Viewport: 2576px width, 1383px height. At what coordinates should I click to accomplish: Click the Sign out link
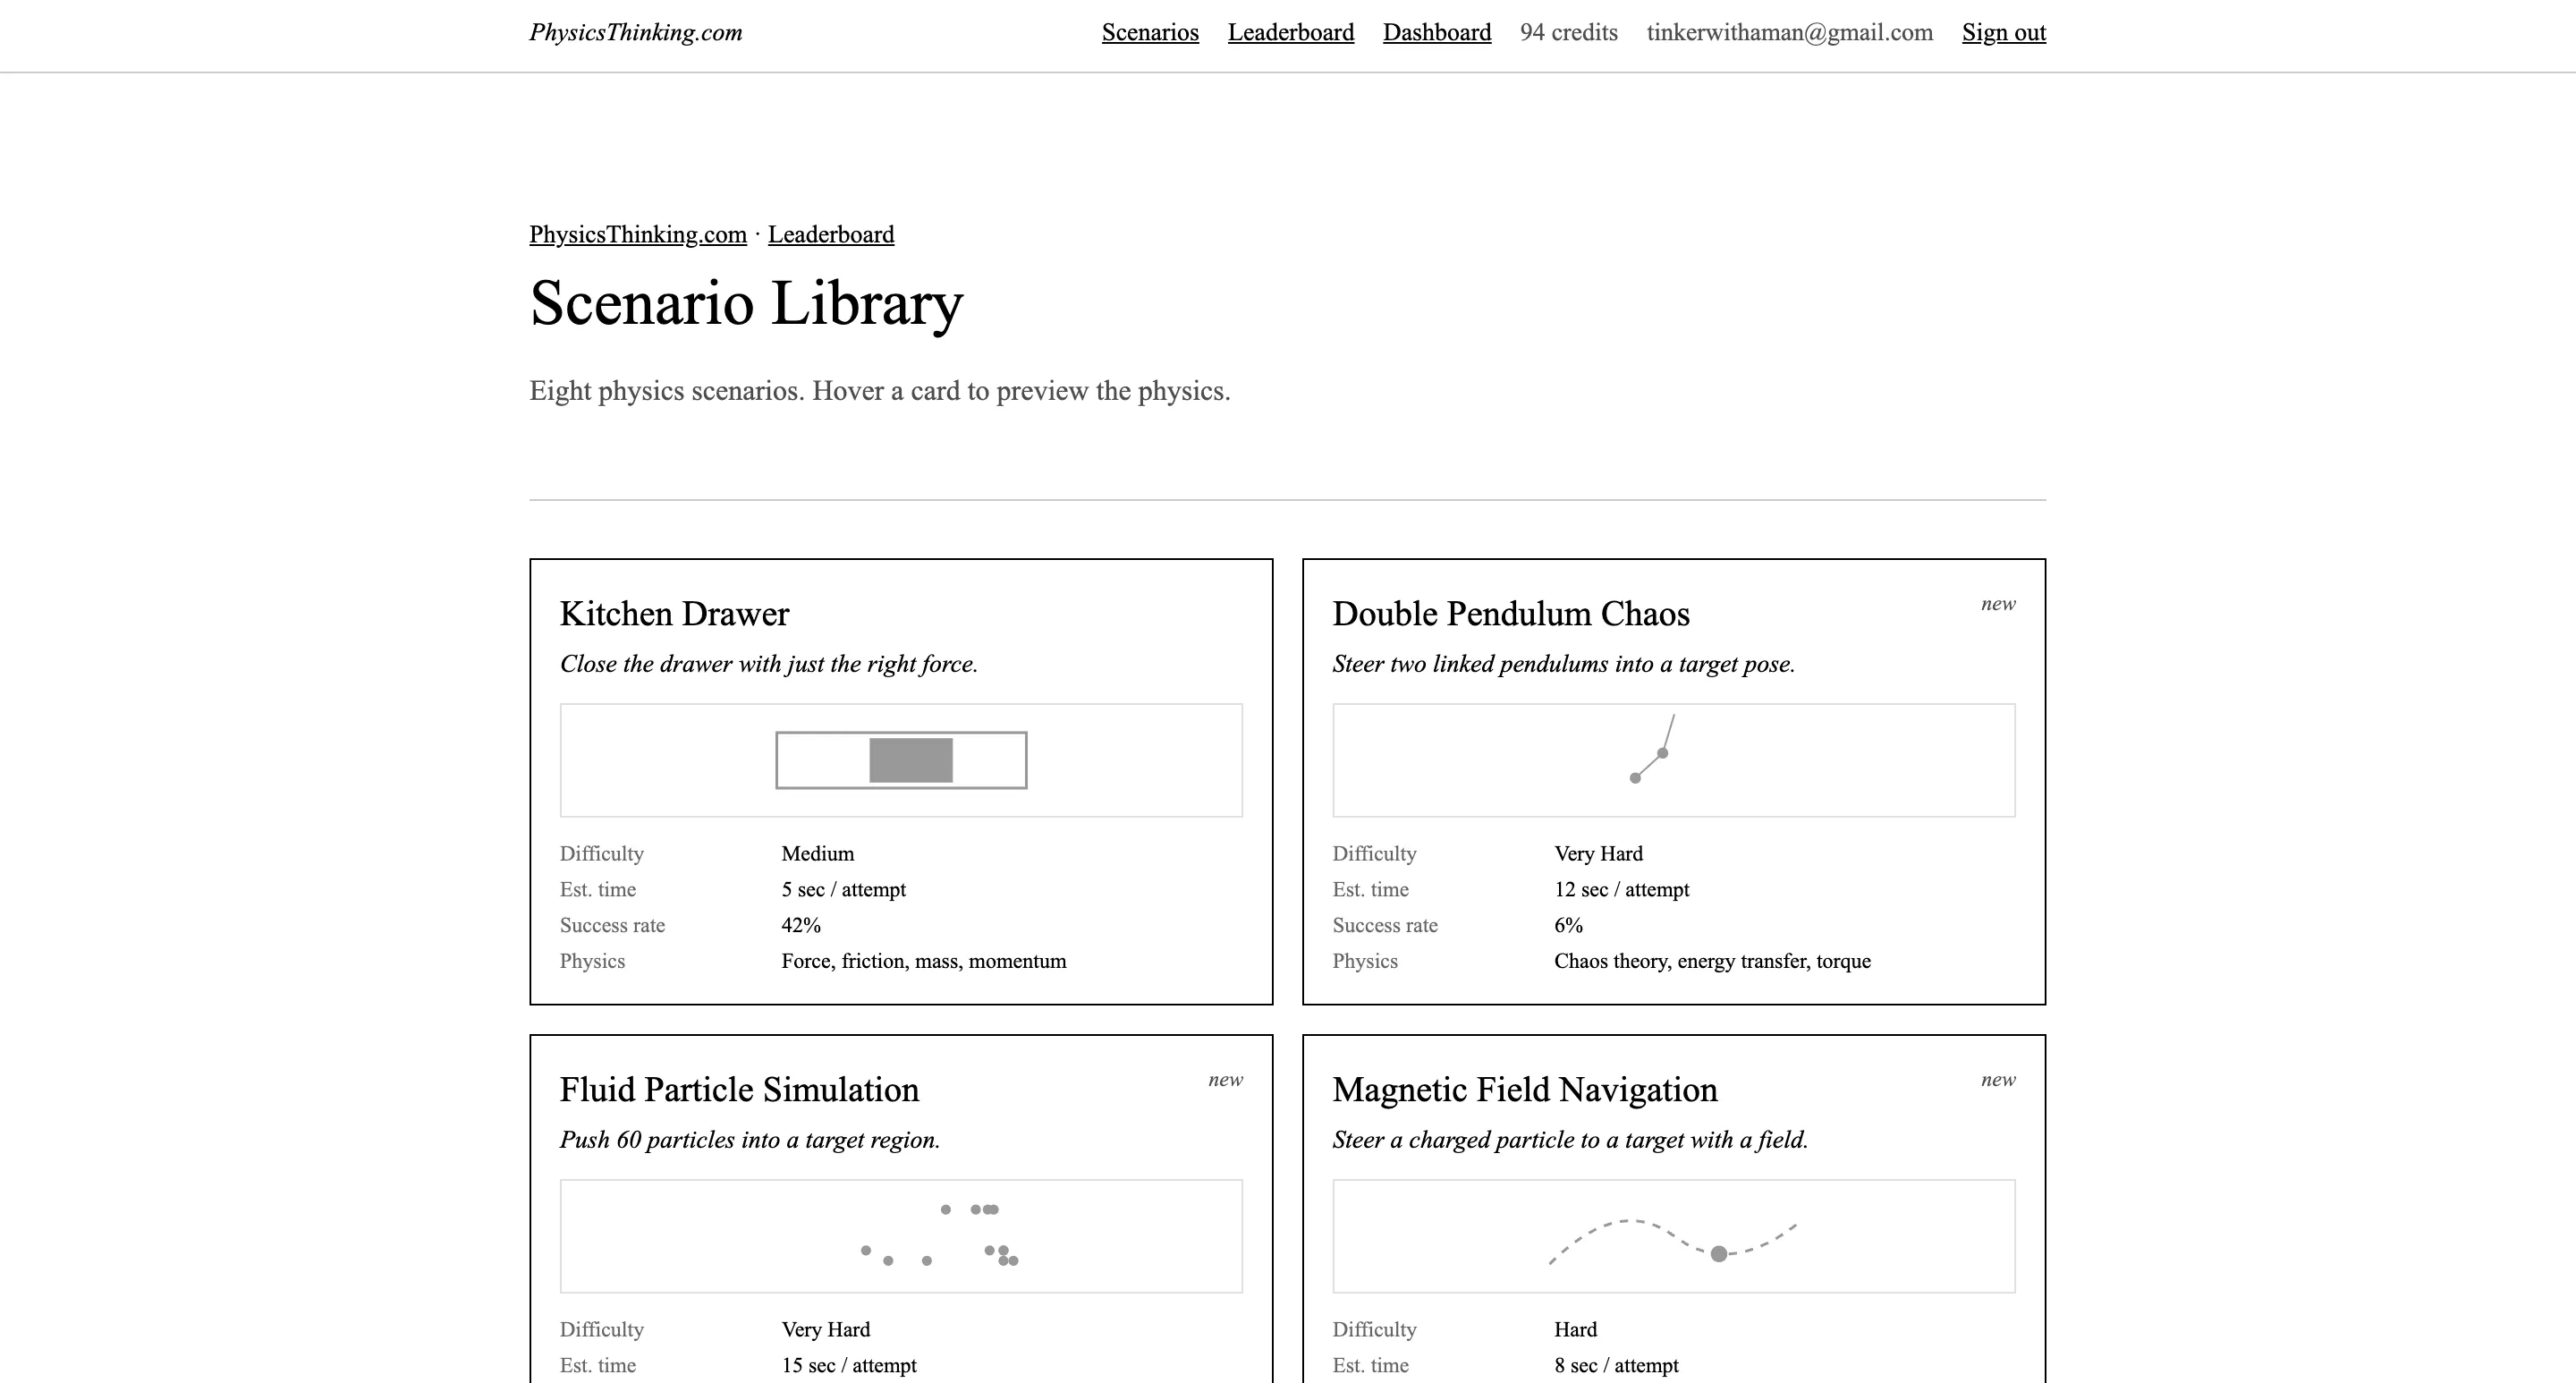[2004, 32]
